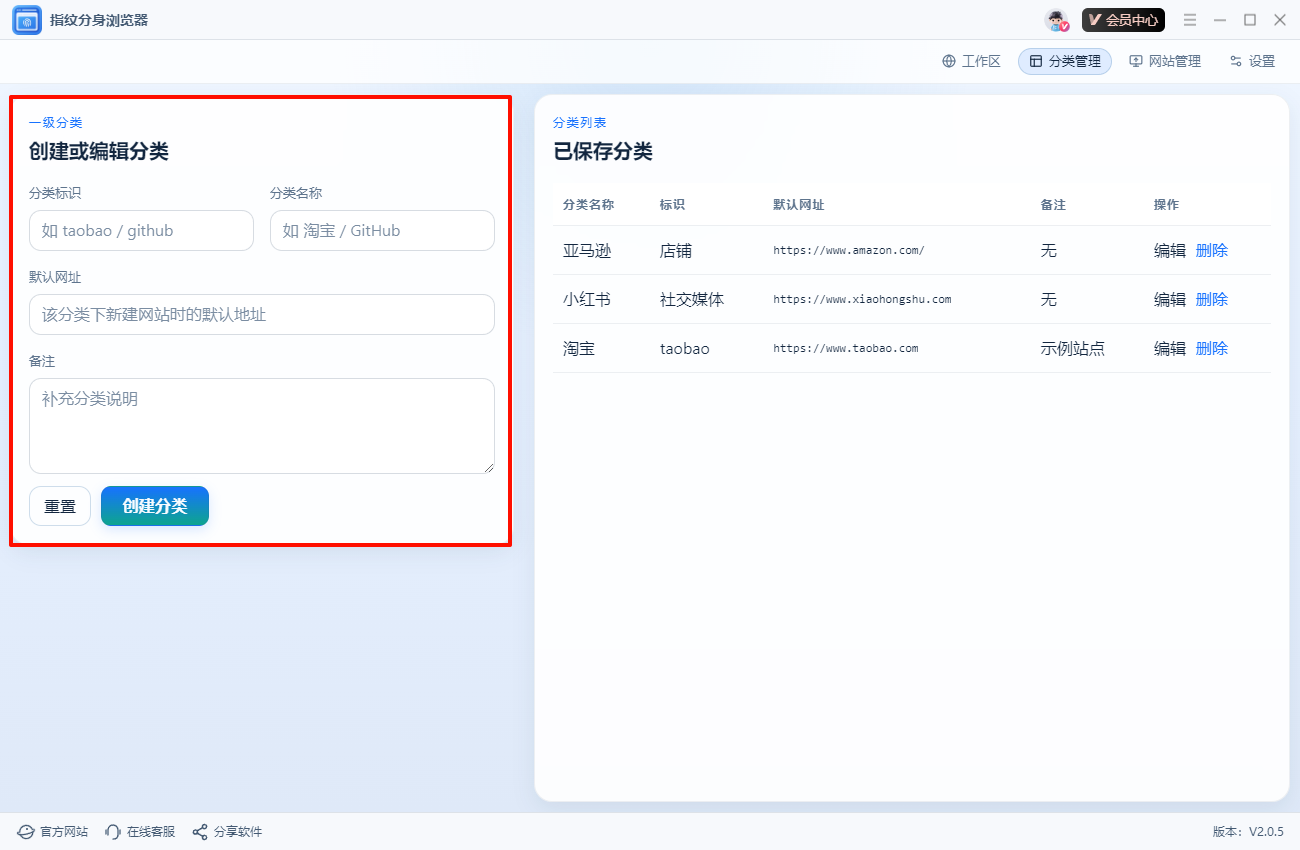Click the https://www.amazon.com/ URL cell
The height and width of the screenshot is (850, 1300).
pyautogui.click(x=849, y=250)
